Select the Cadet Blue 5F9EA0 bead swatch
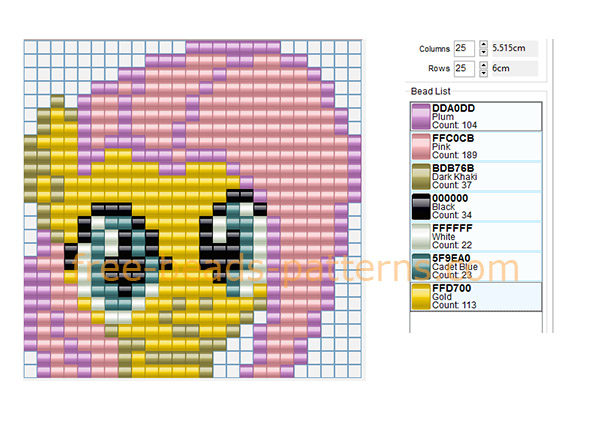This screenshot has width=600, height=440. [x=421, y=267]
